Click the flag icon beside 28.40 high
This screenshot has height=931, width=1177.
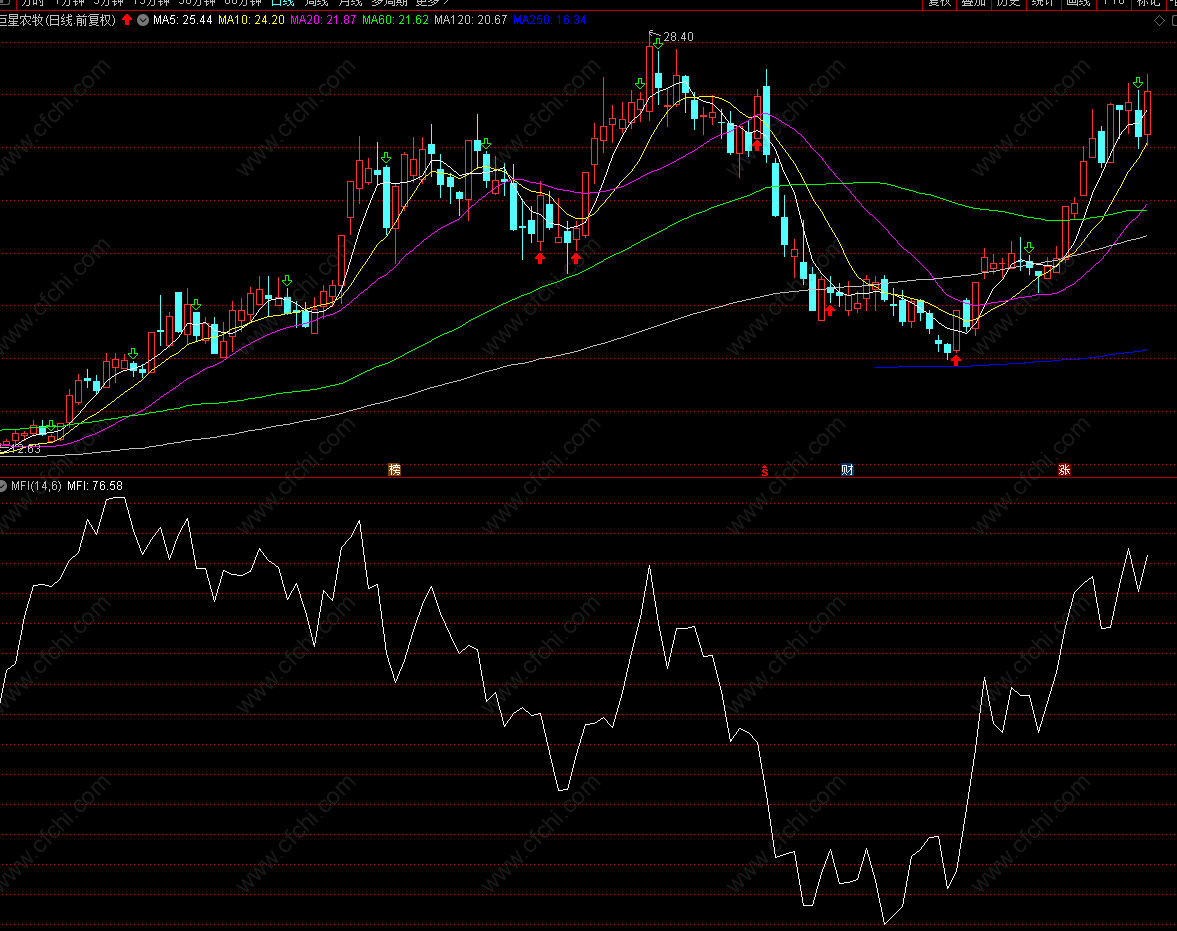(654, 33)
